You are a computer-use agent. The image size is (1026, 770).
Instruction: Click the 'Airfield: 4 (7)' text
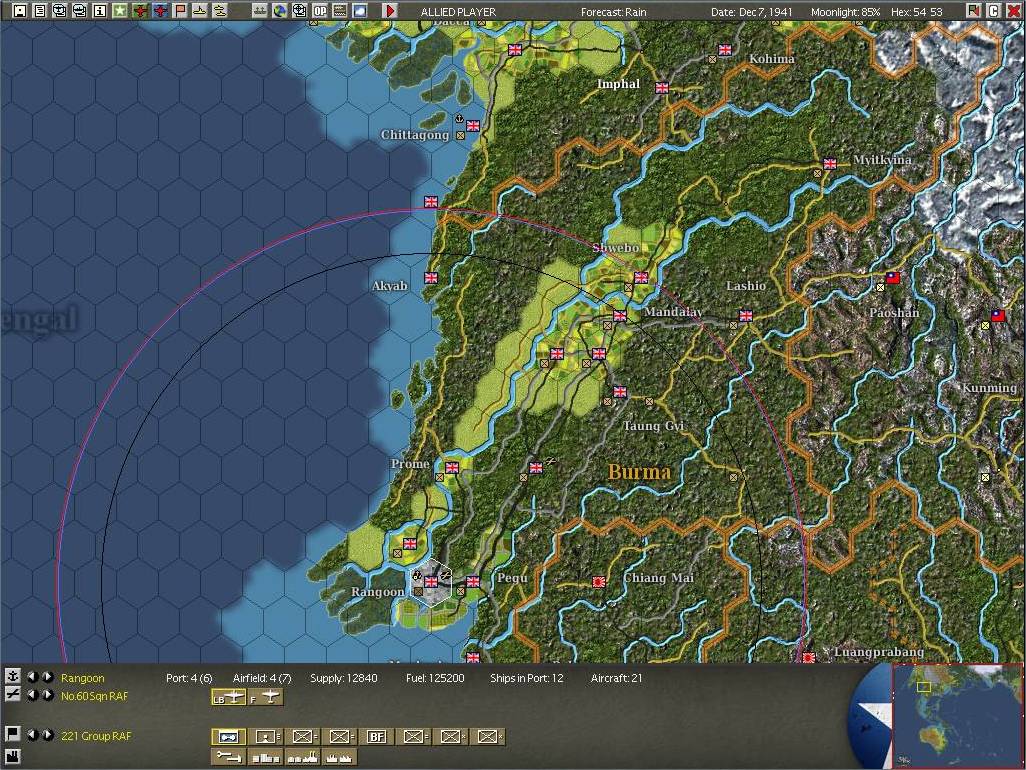pyautogui.click(x=262, y=678)
